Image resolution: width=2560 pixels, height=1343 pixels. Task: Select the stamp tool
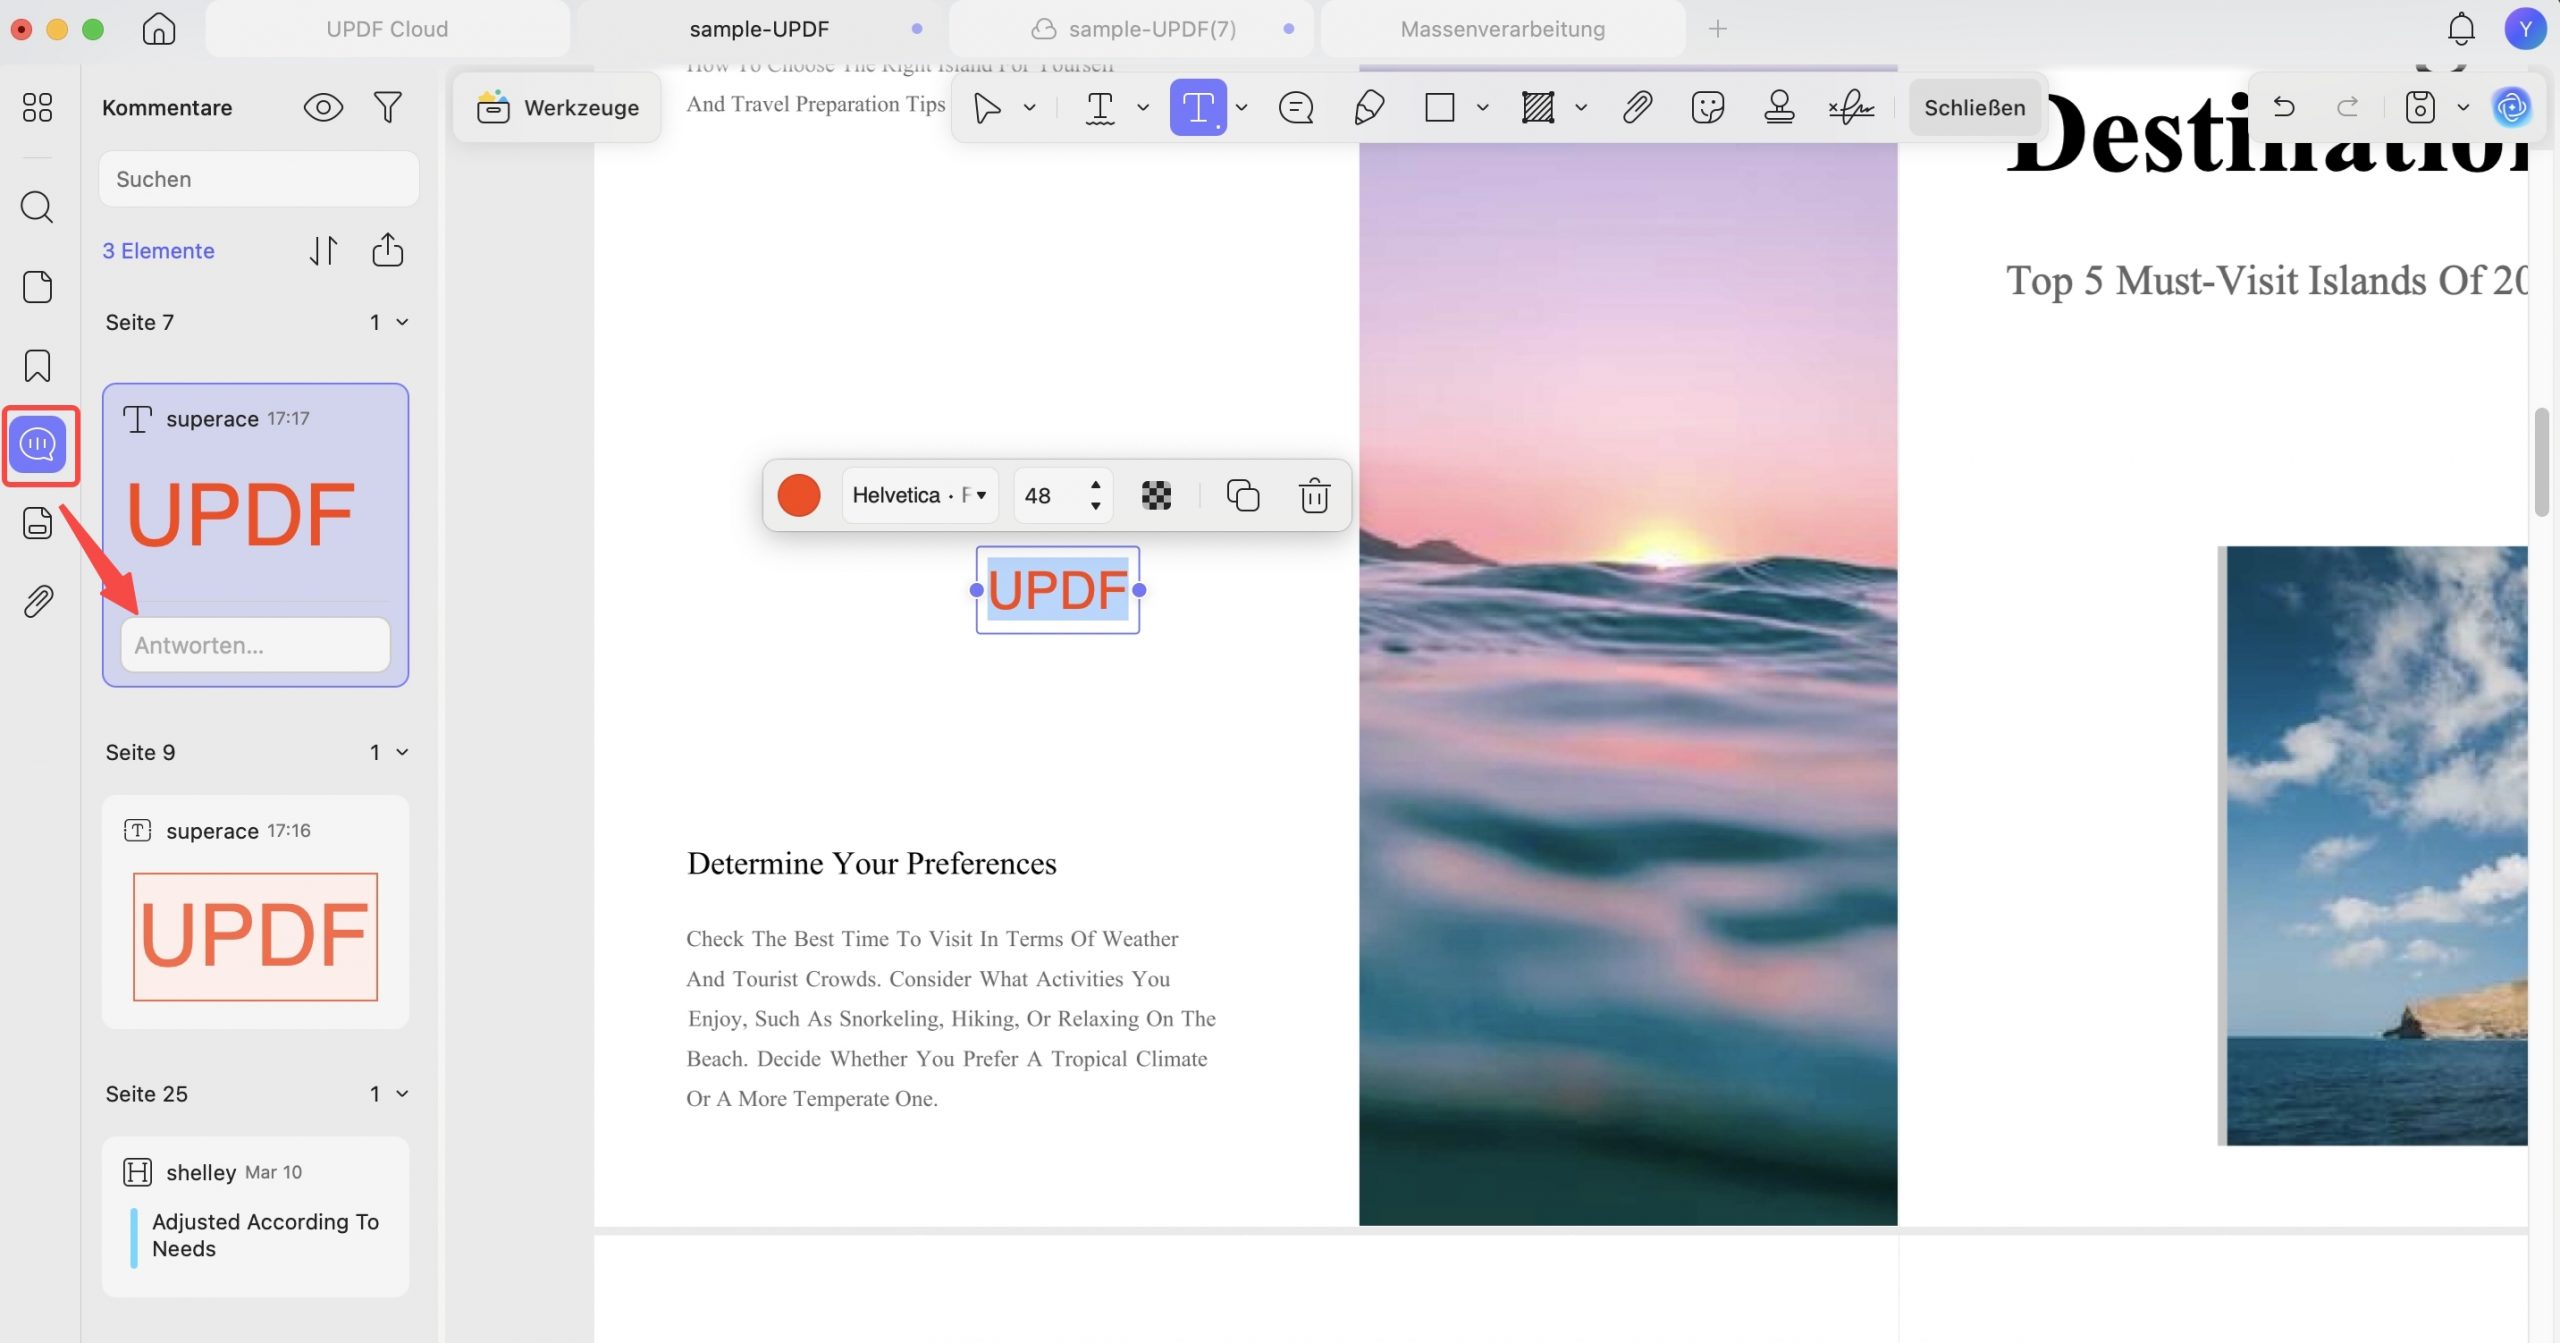click(1779, 107)
